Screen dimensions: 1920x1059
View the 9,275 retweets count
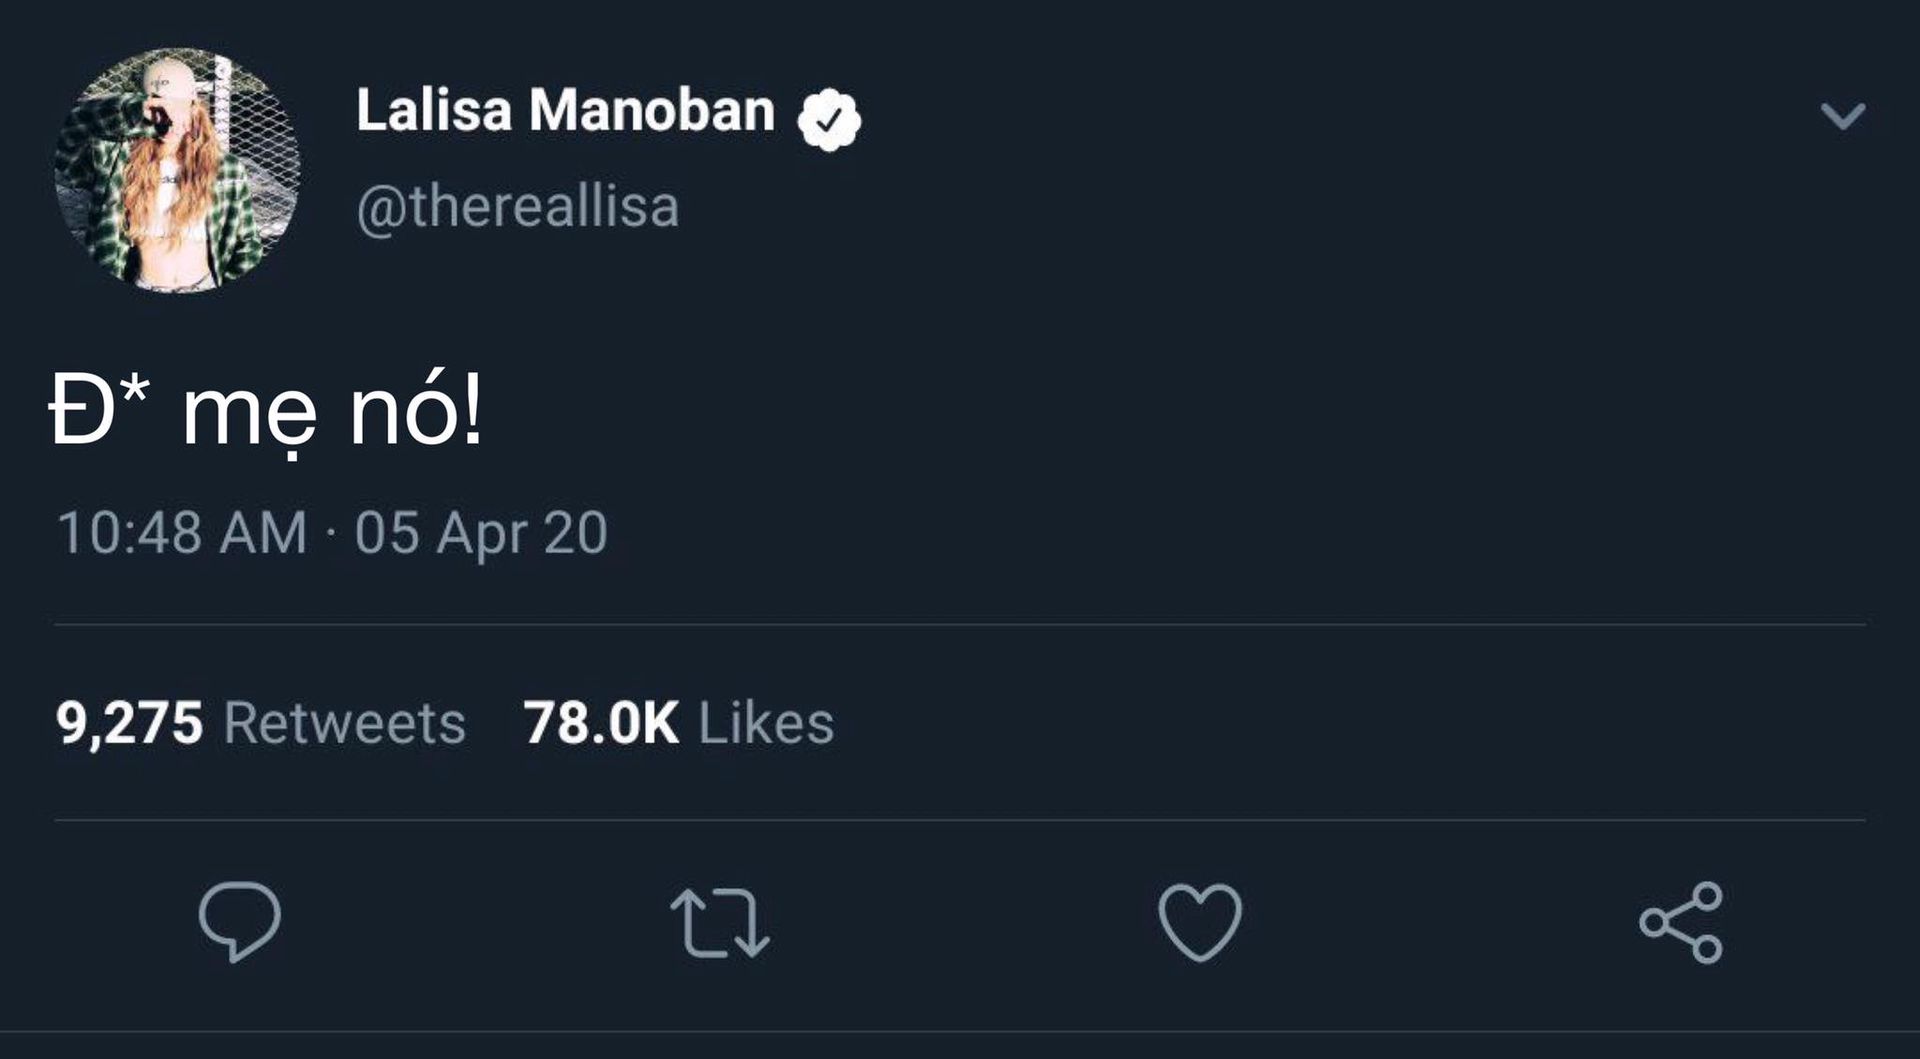coord(130,723)
